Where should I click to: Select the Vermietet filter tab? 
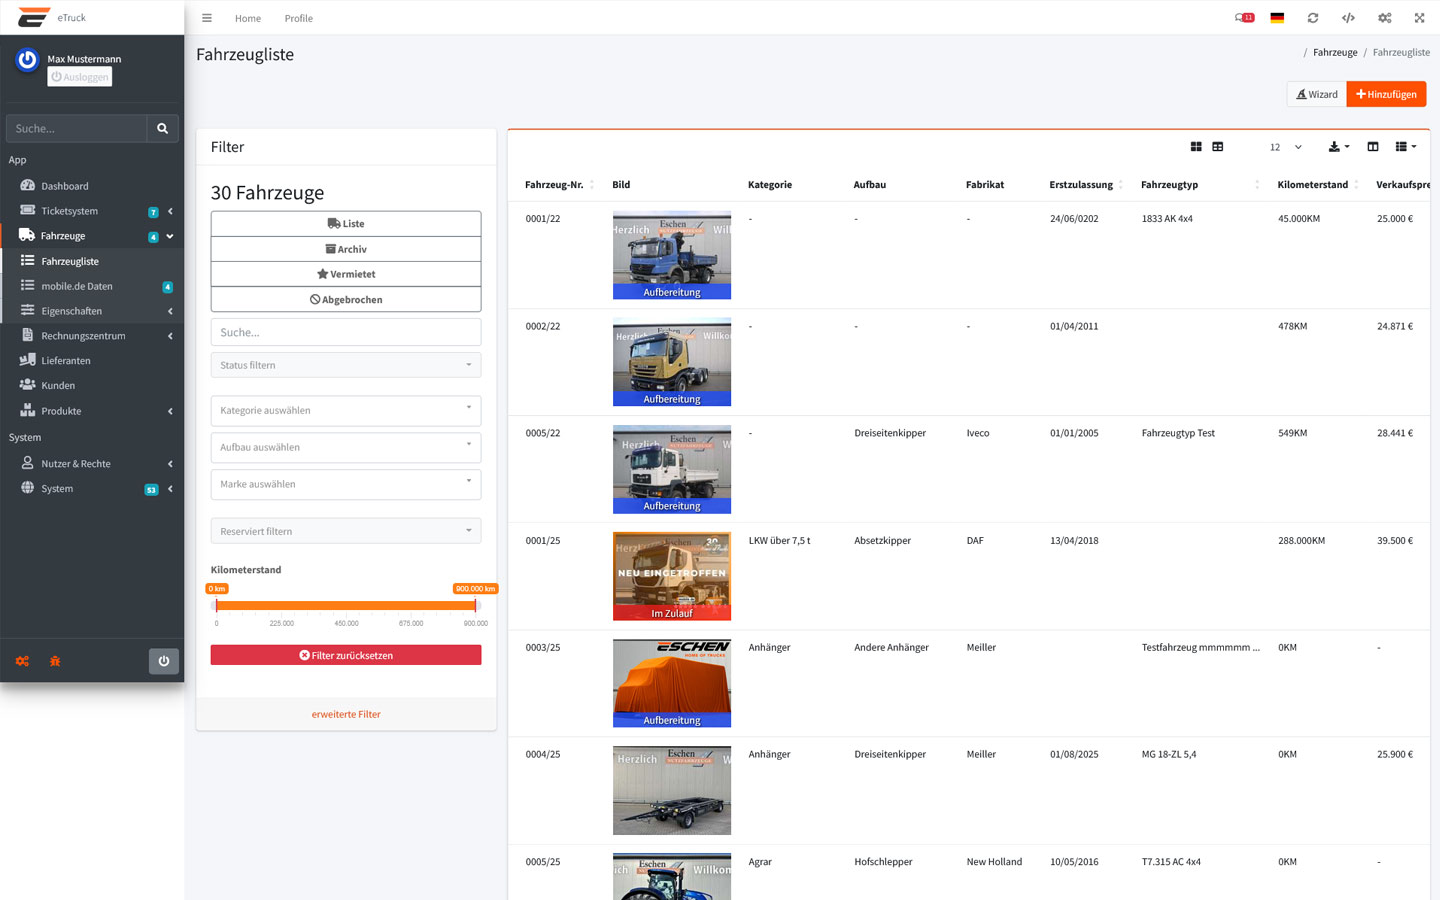pos(346,274)
